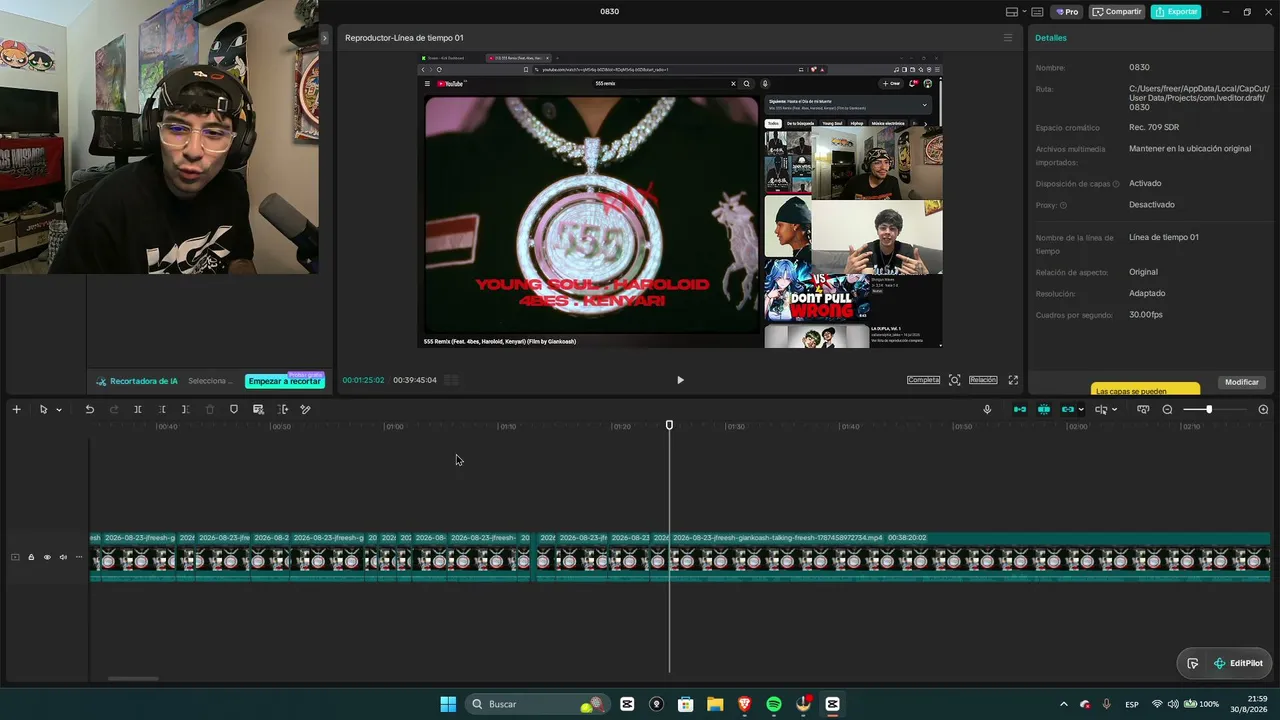The image size is (1280, 720).
Task: Delete left of playhead trim tool
Action: (x=162, y=409)
